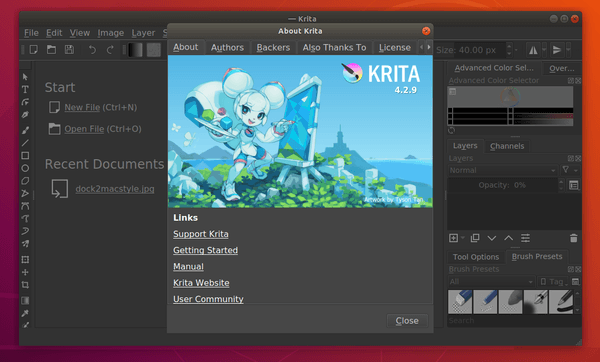This screenshot has height=362, width=600.
Task: Click the Undo toolbar icon
Action: [x=92, y=49]
